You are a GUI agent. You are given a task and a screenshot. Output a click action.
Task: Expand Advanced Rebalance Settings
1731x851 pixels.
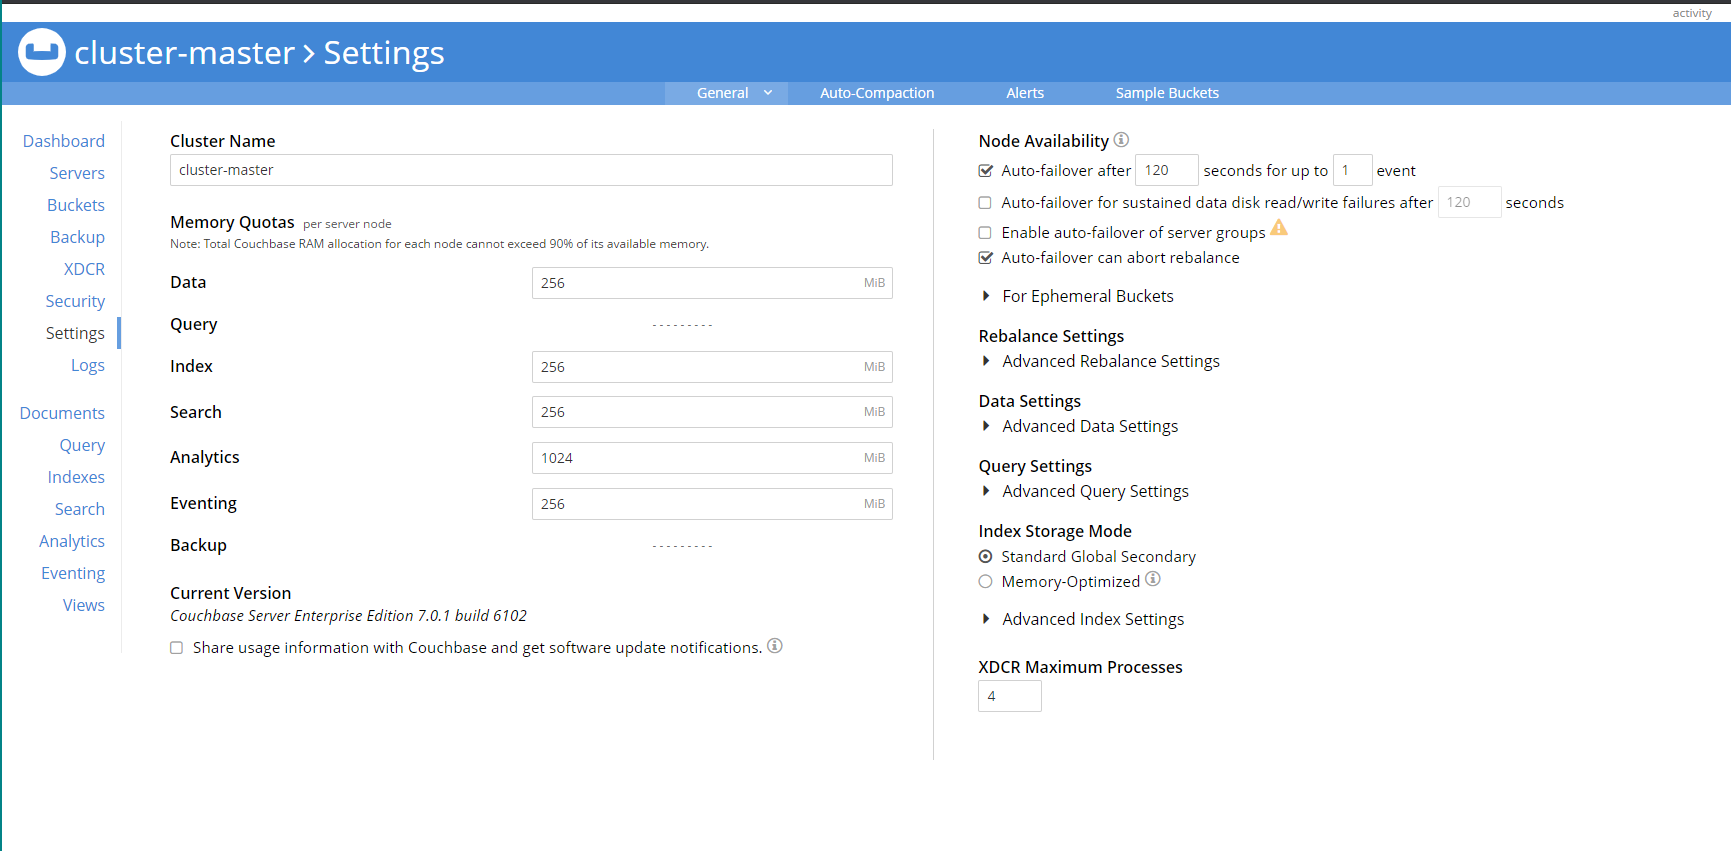[x=1099, y=361]
